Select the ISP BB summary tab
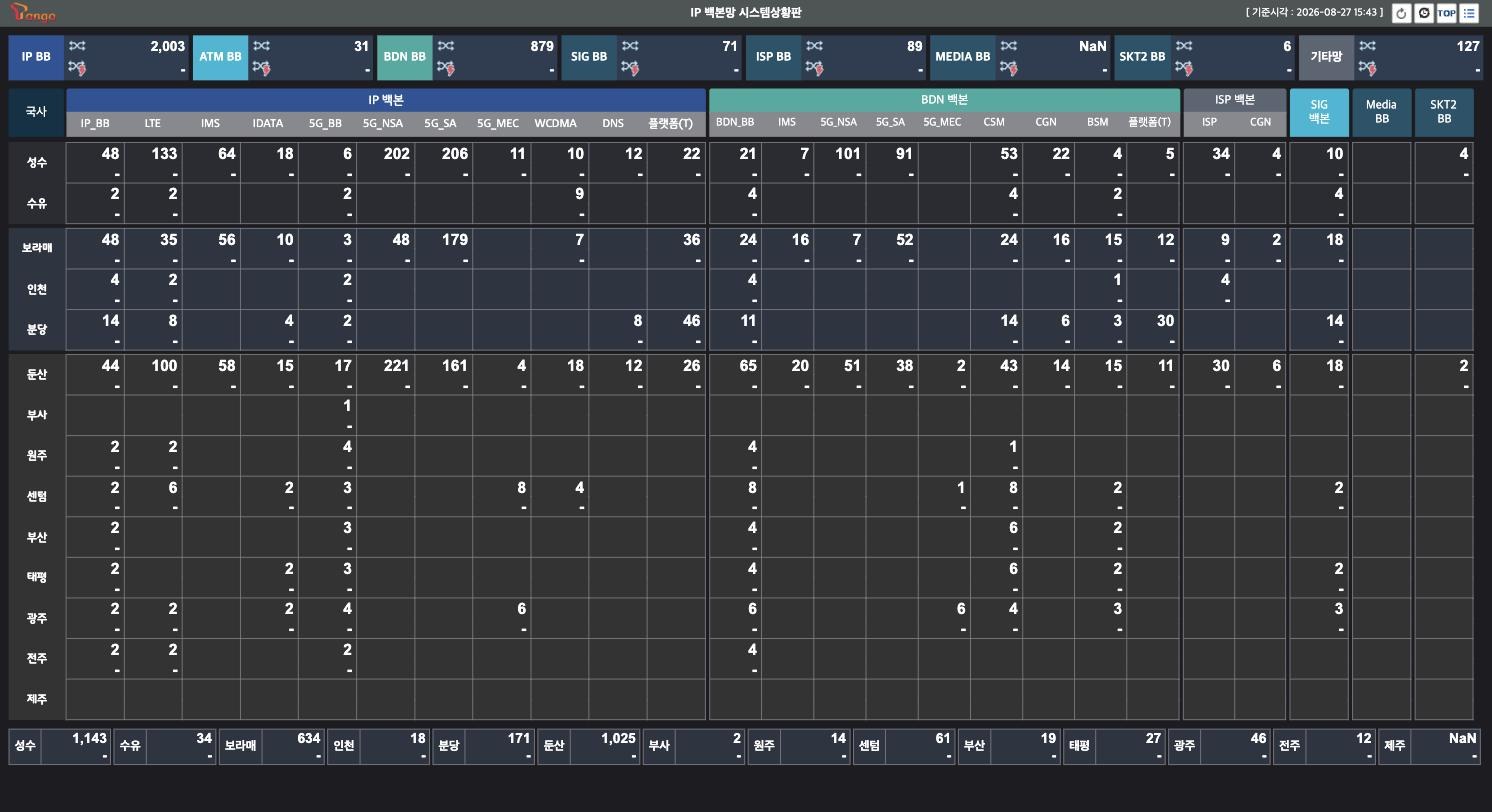 [x=774, y=57]
